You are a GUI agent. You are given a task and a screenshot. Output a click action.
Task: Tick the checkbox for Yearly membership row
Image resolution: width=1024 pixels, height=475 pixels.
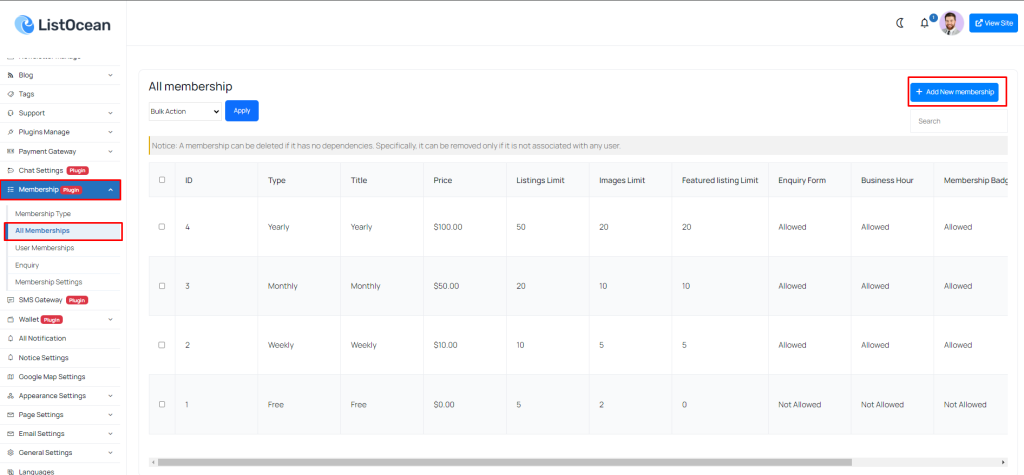162,227
